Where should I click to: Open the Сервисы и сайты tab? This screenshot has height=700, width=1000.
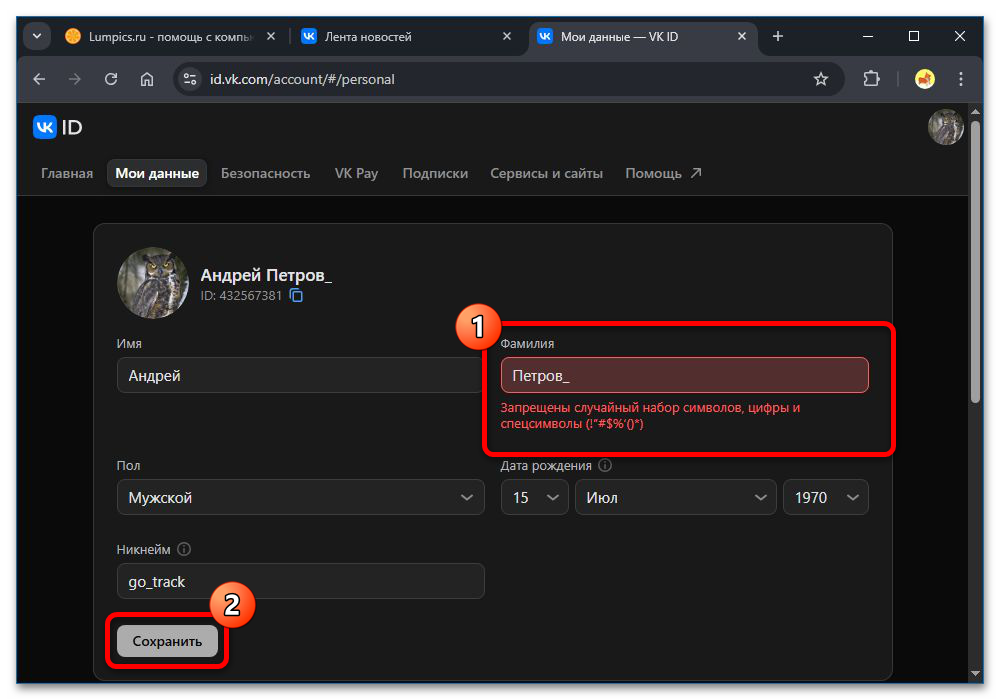pos(546,173)
